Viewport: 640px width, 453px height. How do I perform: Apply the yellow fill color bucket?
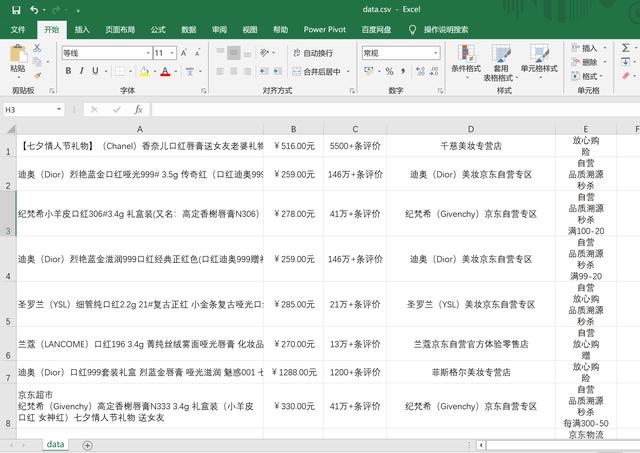click(x=144, y=71)
